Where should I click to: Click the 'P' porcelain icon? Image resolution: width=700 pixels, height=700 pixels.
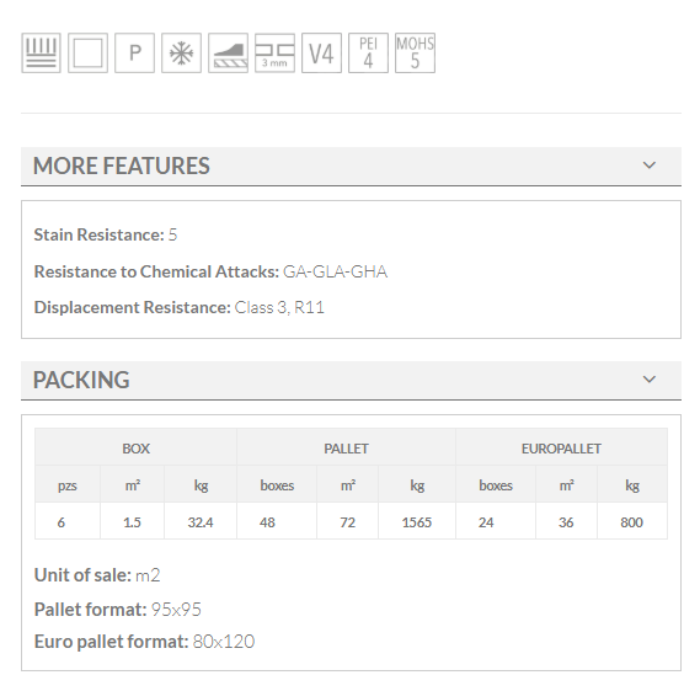click(x=134, y=54)
